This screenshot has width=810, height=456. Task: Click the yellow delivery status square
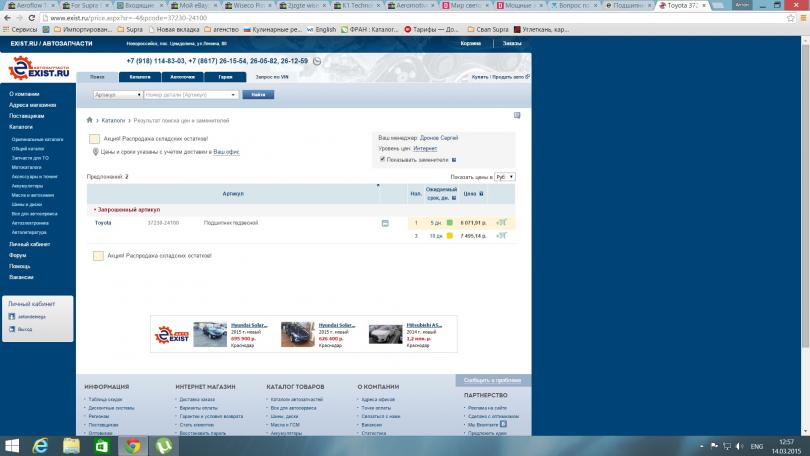[449, 235]
